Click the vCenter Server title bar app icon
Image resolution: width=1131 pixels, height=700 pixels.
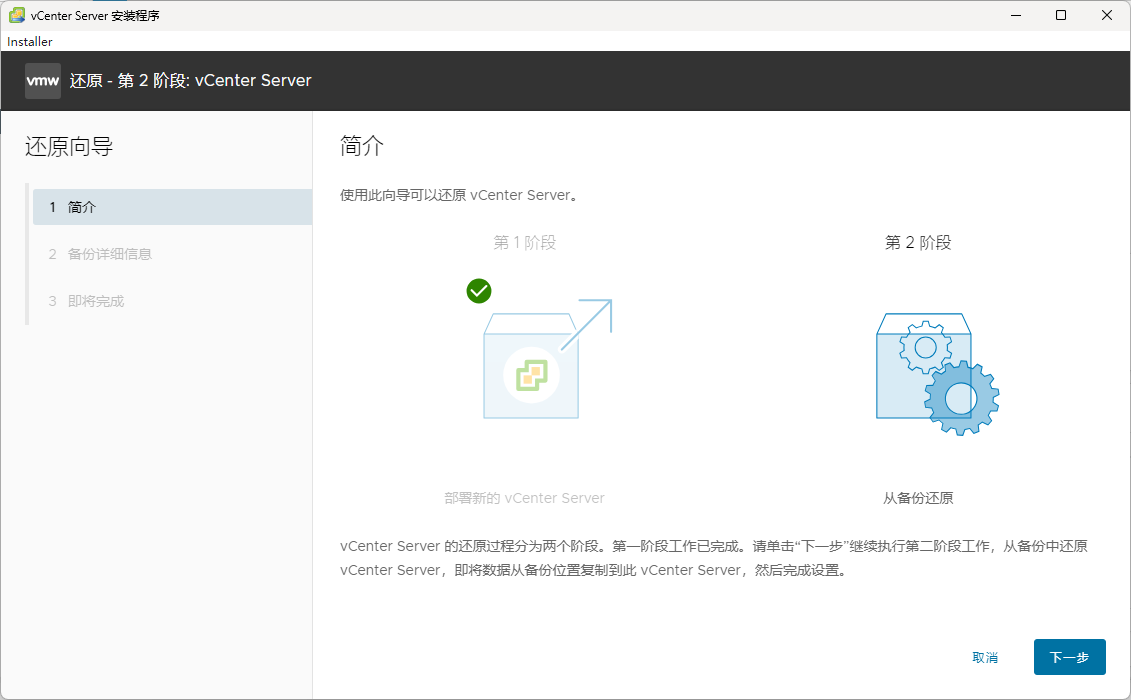click(x=17, y=15)
